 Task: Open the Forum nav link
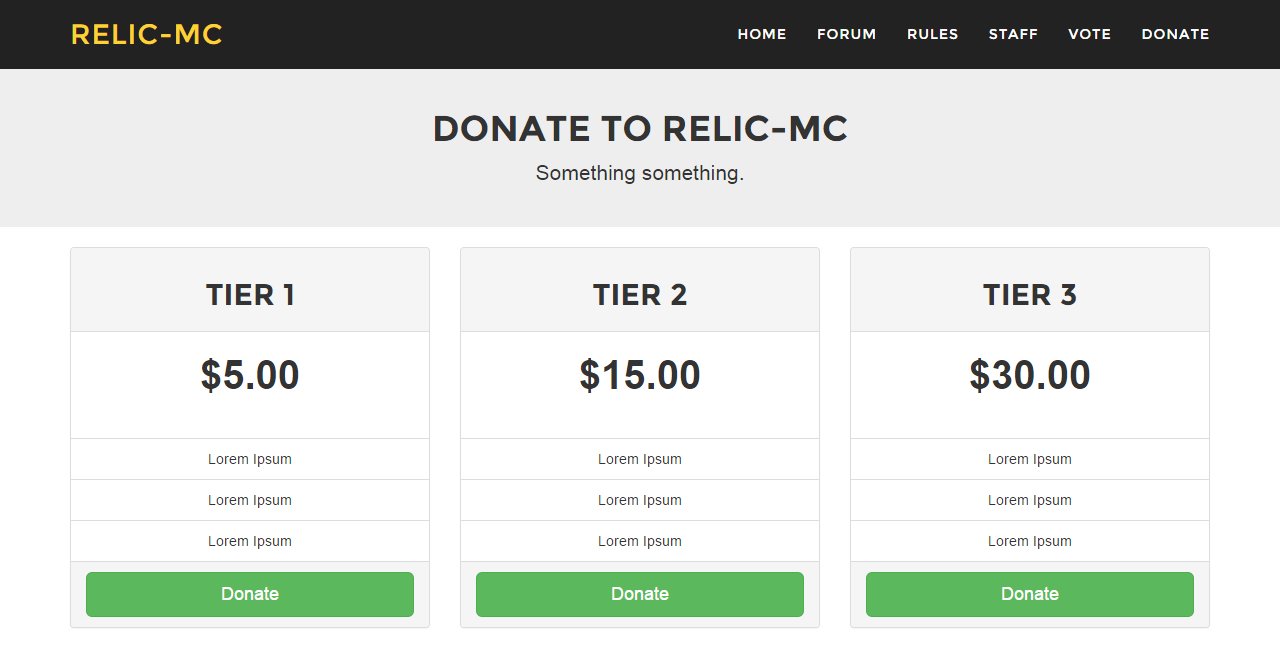pyautogui.click(x=846, y=34)
